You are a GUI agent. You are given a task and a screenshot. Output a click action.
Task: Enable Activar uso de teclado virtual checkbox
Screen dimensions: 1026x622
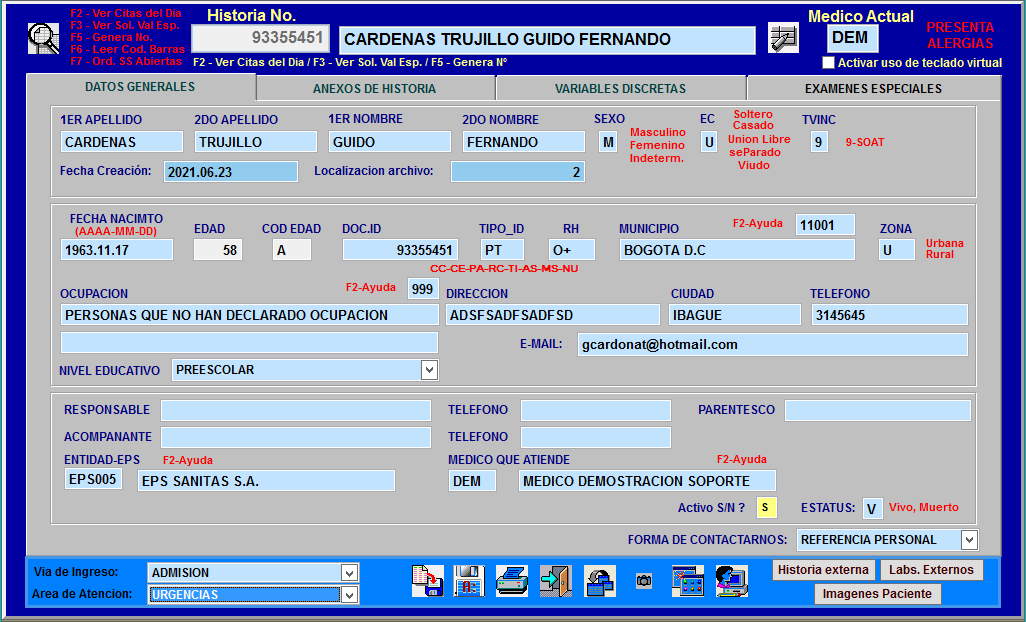[828, 63]
